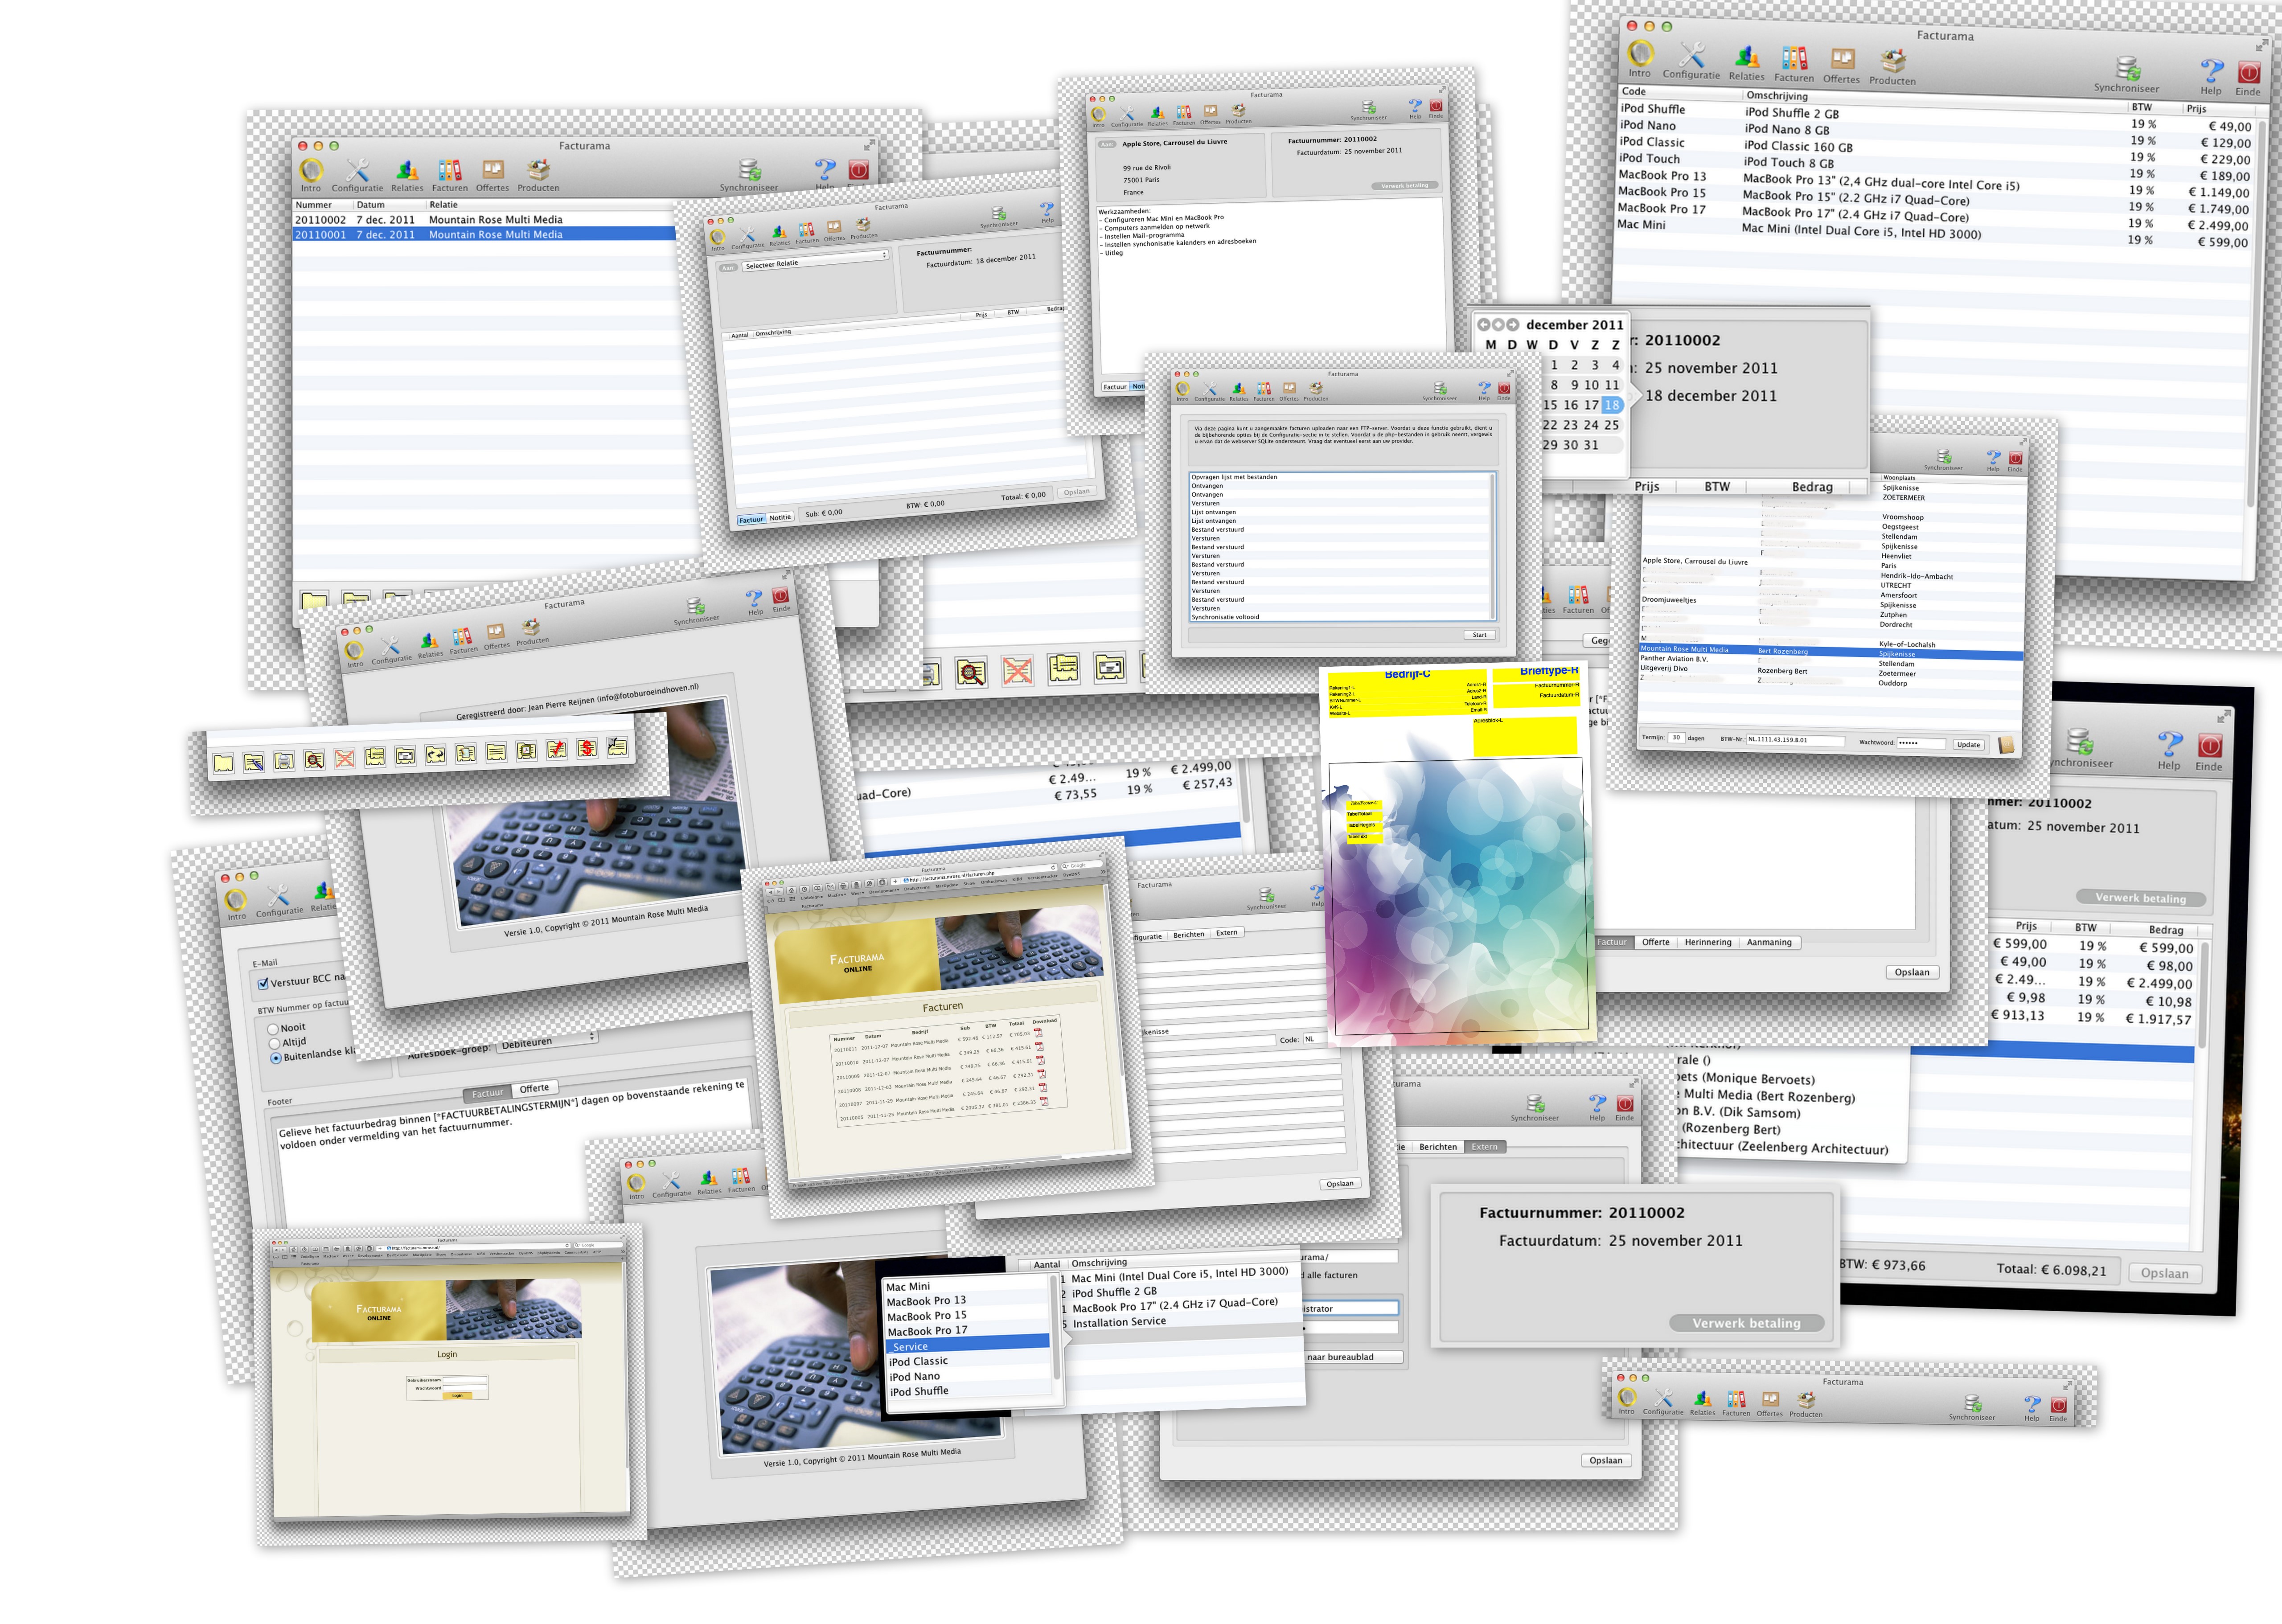Click Einde in the synchronisation log window
This screenshot has height=1624, width=2282.
[1503, 390]
